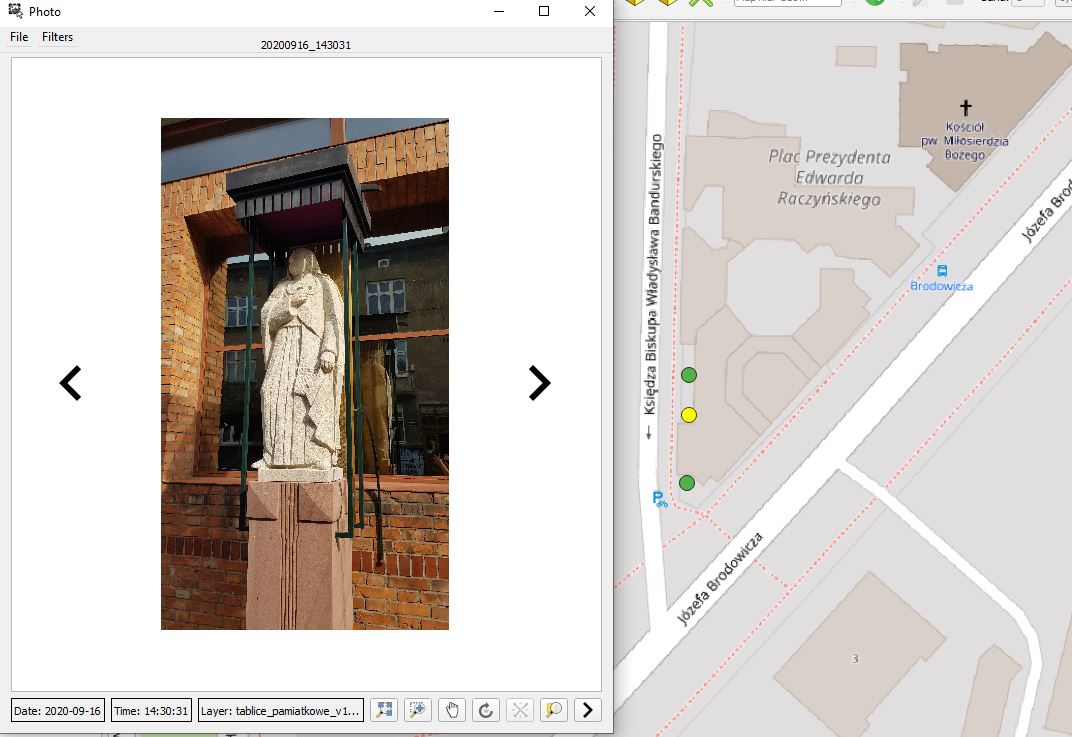Rotate the photo with the rotate icon

coord(486,710)
